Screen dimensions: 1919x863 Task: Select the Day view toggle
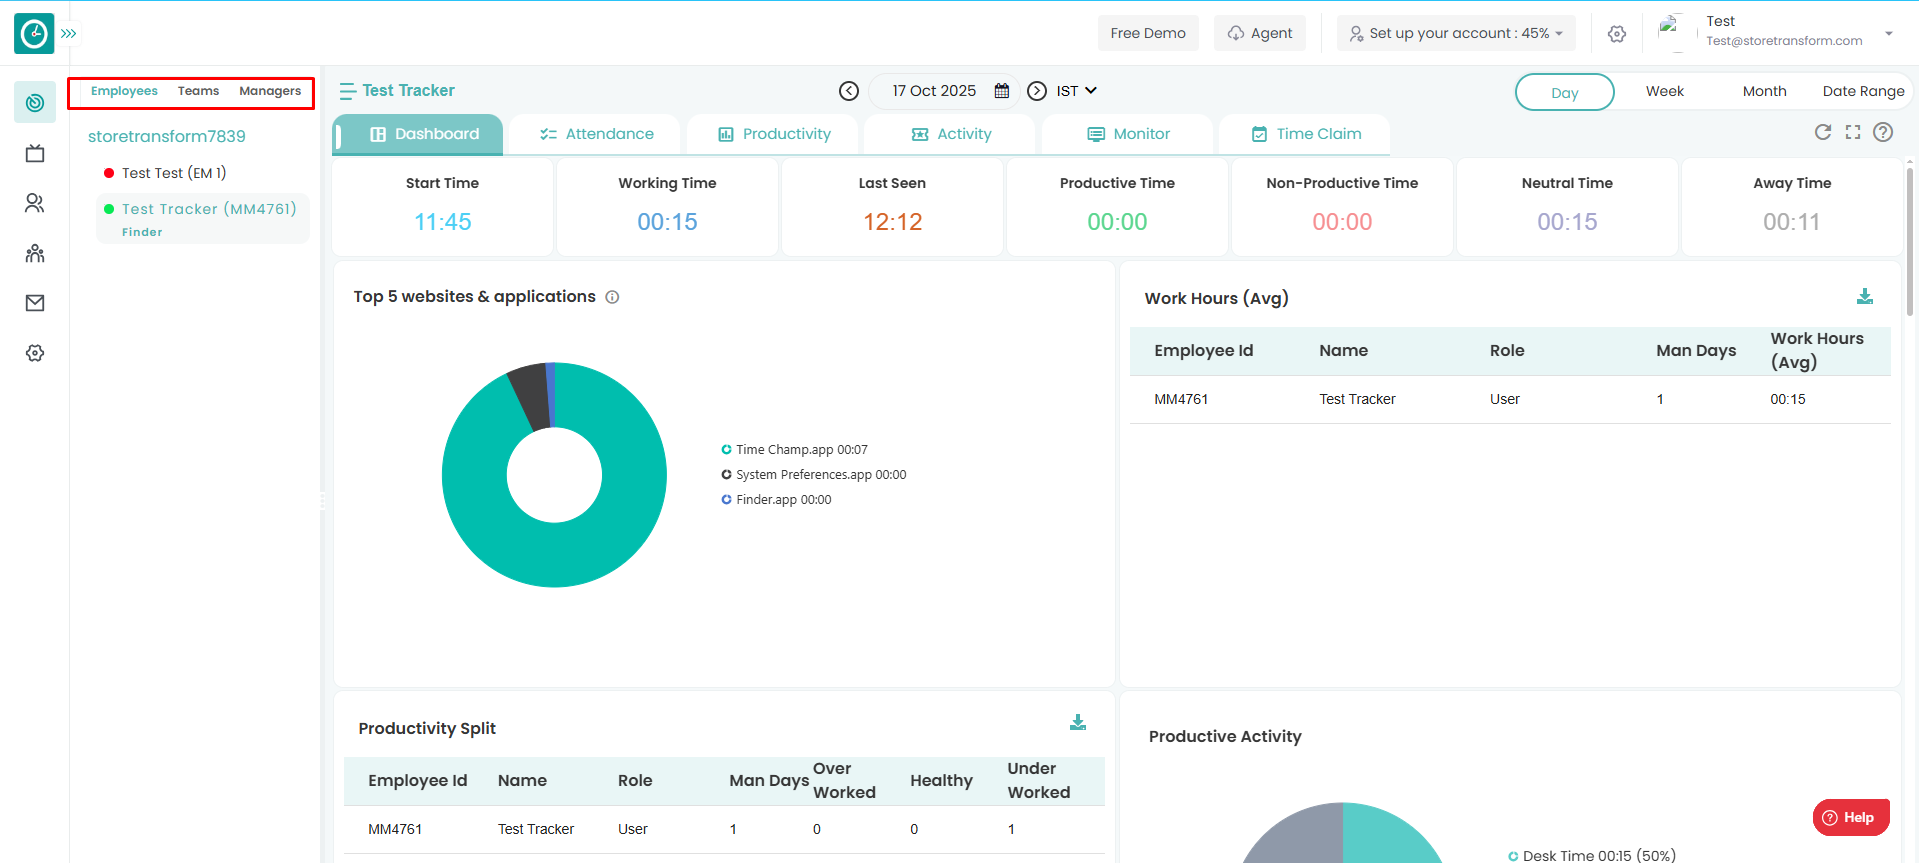[x=1565, y=92]
